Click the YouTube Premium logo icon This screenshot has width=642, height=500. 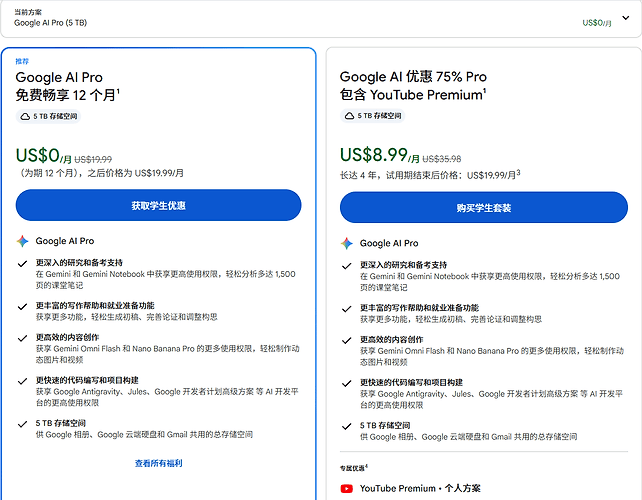pyautogui.click(x=346, y=489)
